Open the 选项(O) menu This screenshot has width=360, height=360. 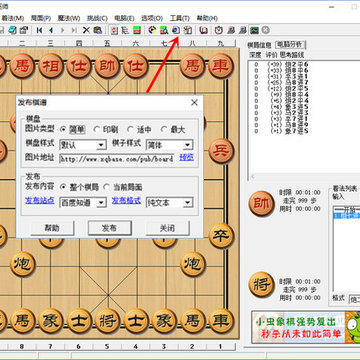[152, 18]
